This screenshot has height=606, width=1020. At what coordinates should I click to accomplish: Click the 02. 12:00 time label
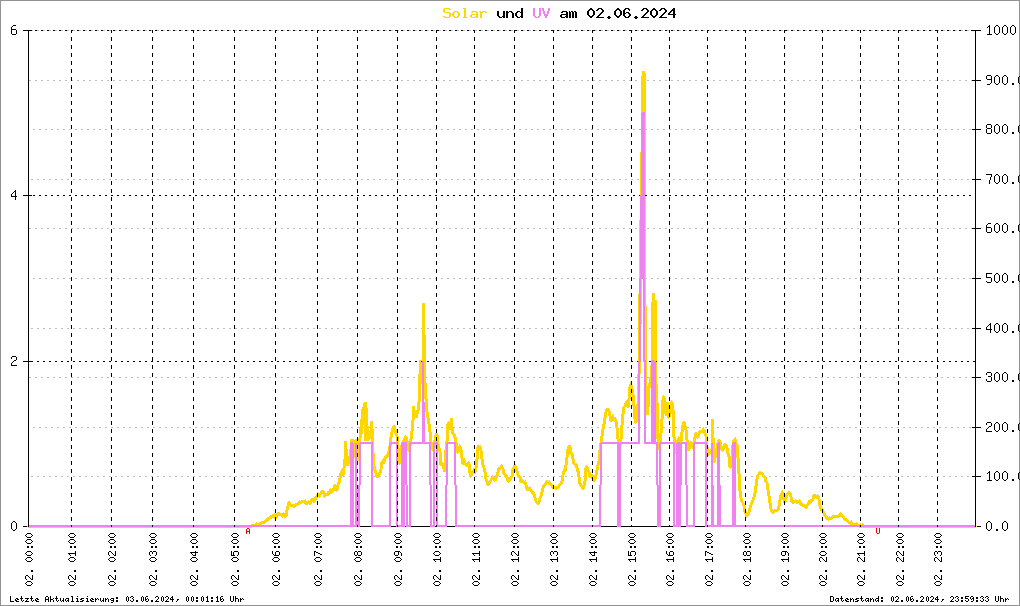click(515, 560)
